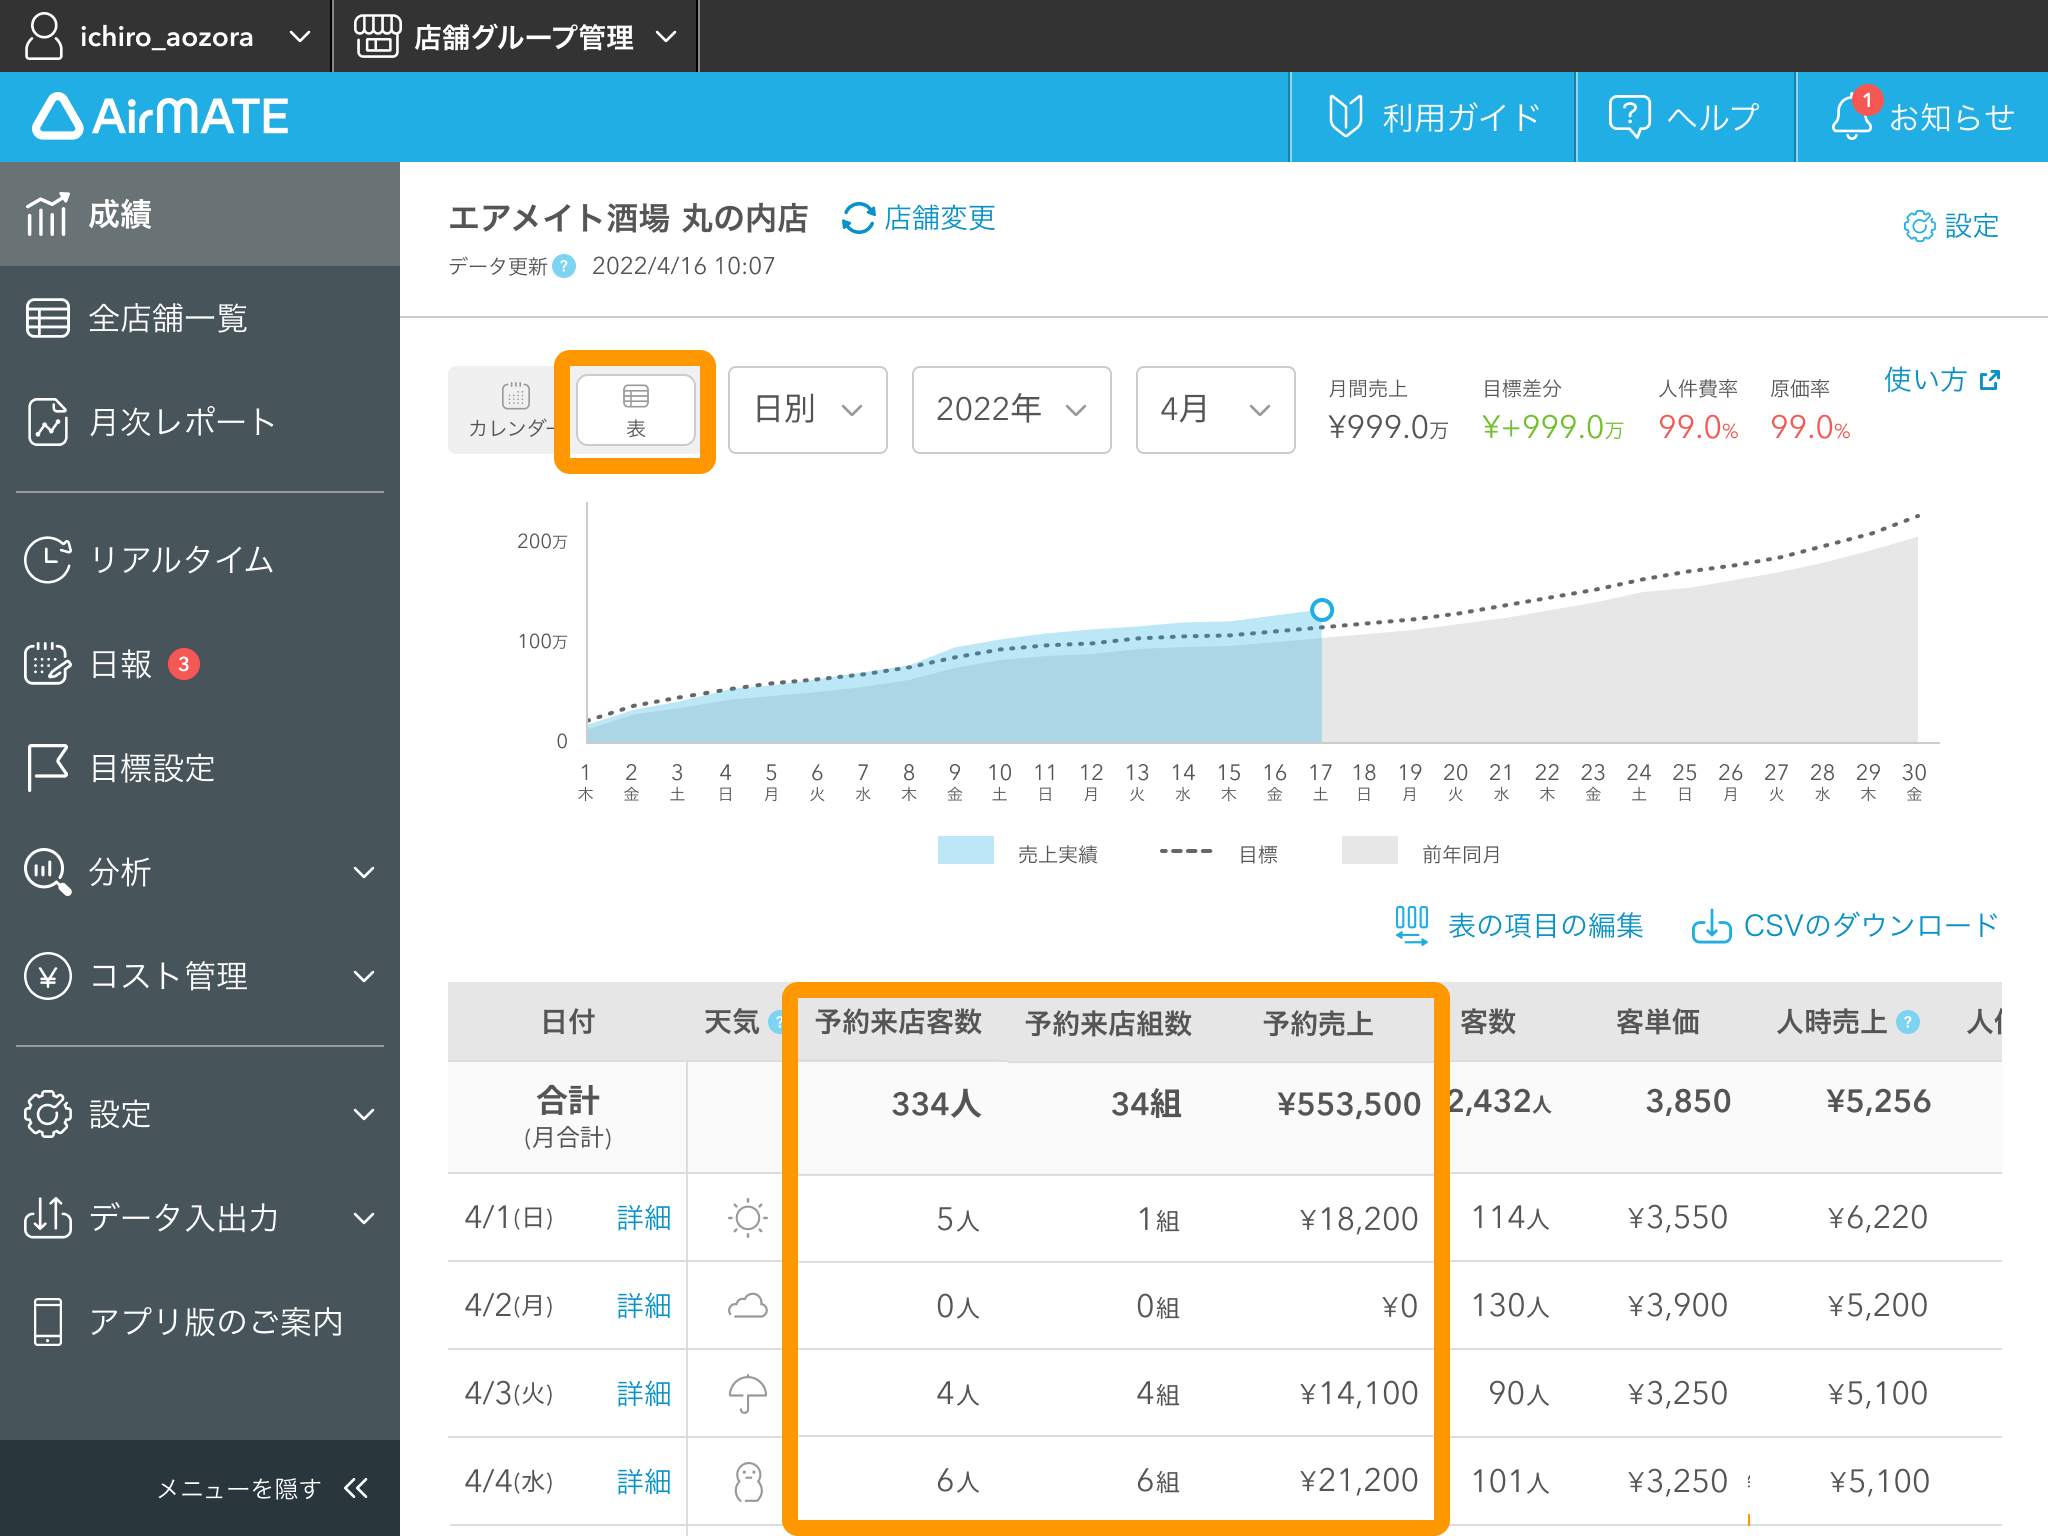This screenshot has width=2048, height=1536.
Task: Open the 店舗グループ管理 dropdown
Action: (515, 36)
